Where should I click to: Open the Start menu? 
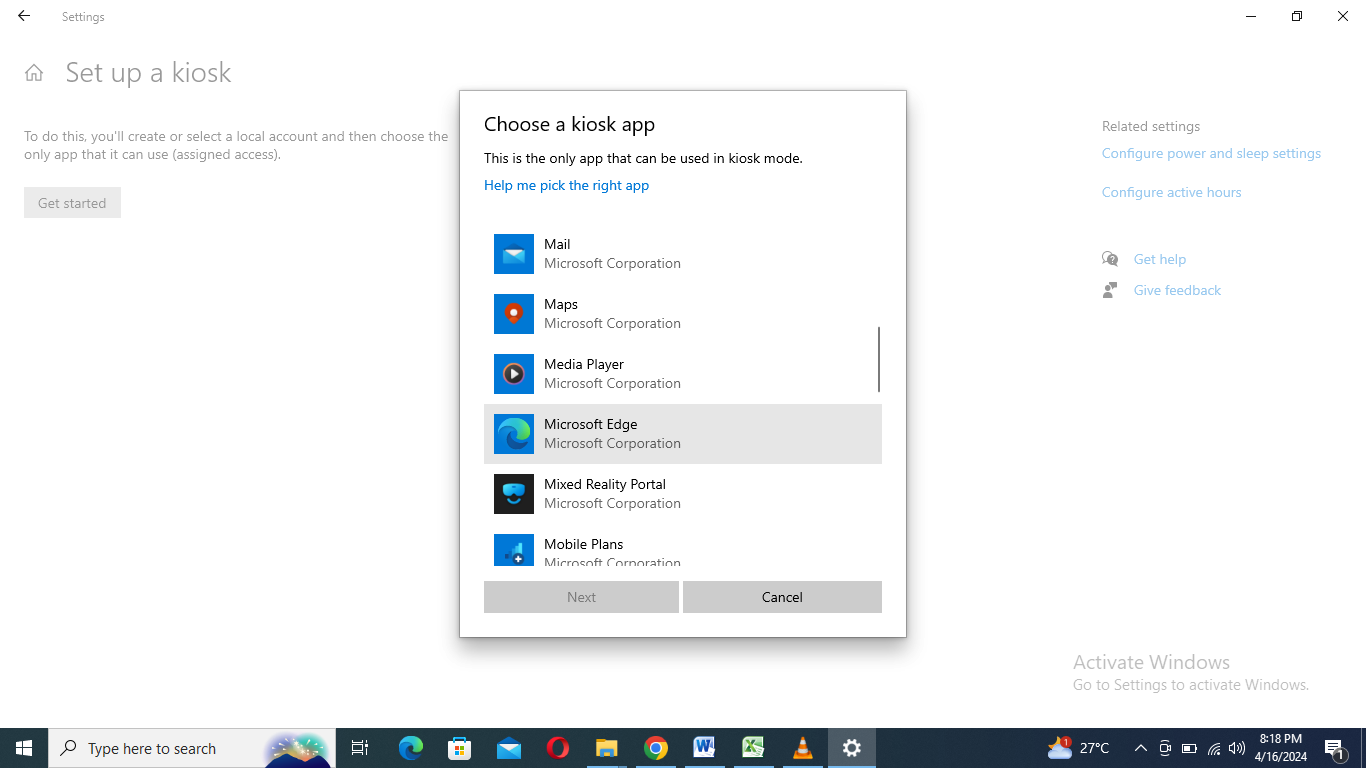[x=23, y=747]
